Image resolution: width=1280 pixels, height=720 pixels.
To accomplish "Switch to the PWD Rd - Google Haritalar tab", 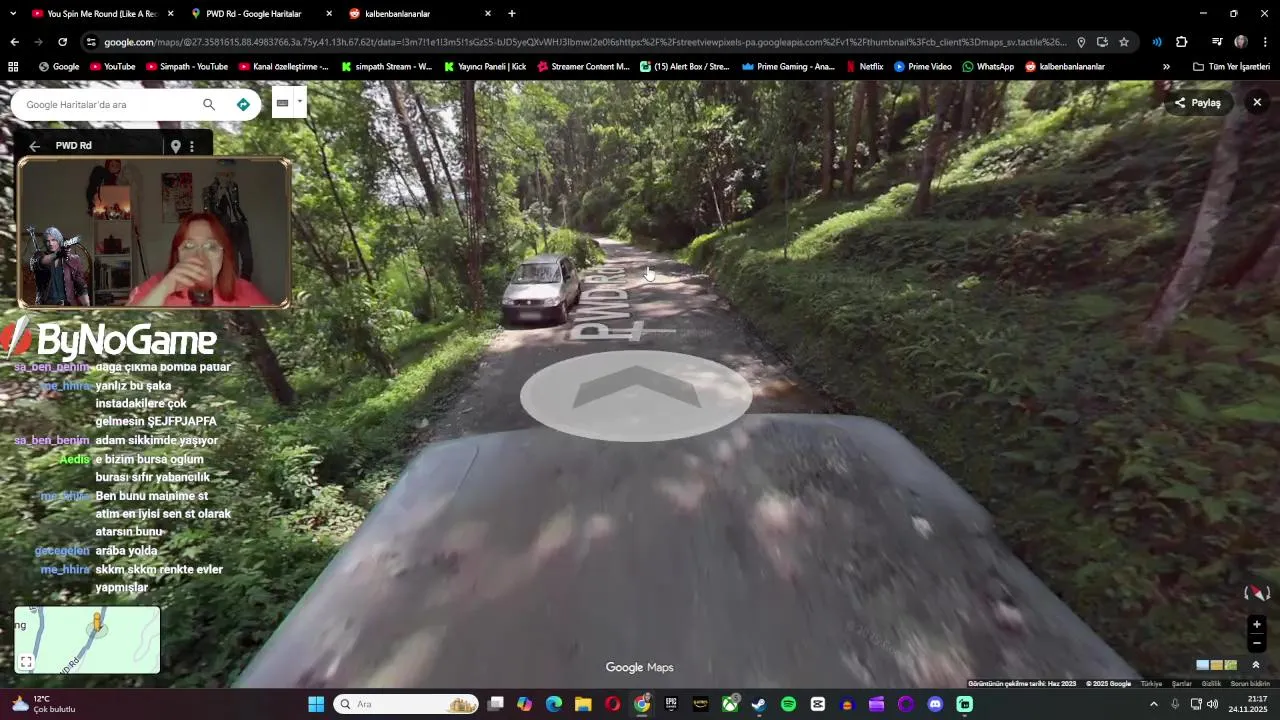I will point(262,14).
